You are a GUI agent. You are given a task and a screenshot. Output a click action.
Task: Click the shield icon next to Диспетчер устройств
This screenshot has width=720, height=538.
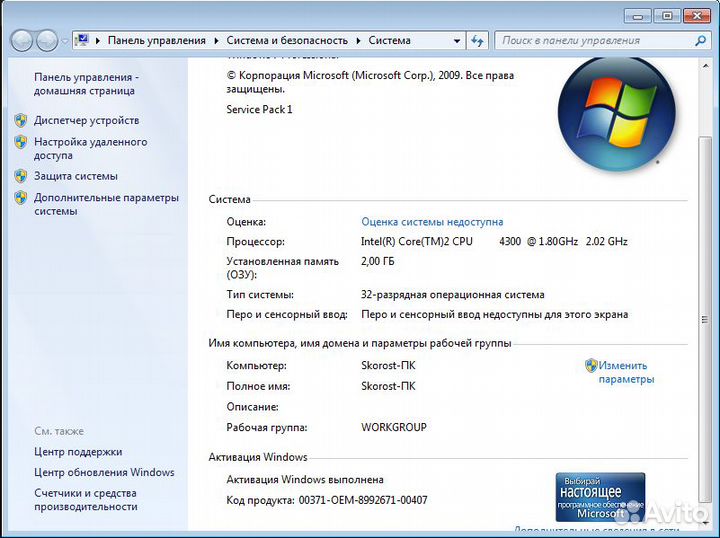[x=21, y=120]
